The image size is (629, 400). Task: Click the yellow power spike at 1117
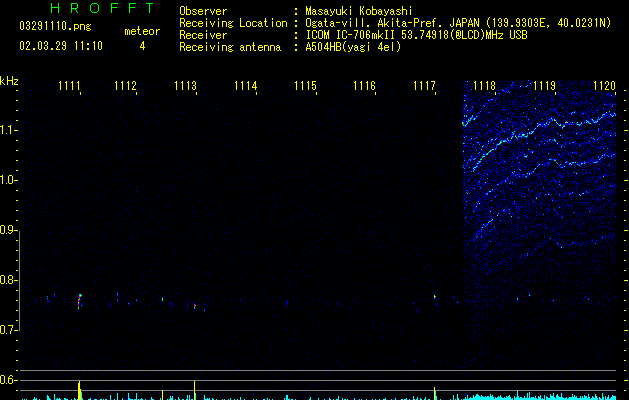pos(434,394)
